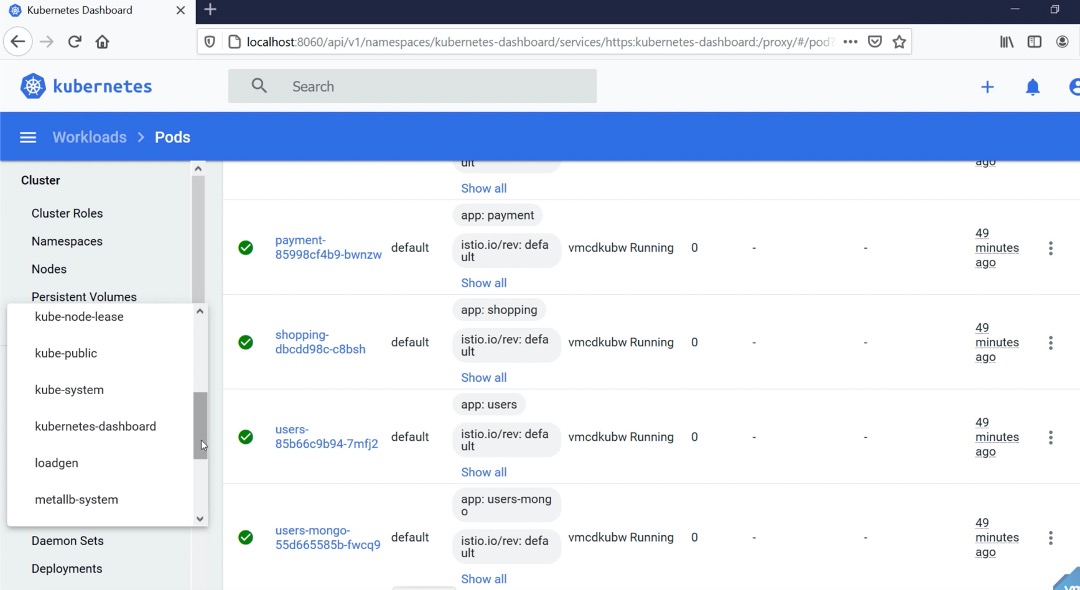Screen dimensions: 1080x590
Task: Click the browser reload icon
Action: [74, 42]
